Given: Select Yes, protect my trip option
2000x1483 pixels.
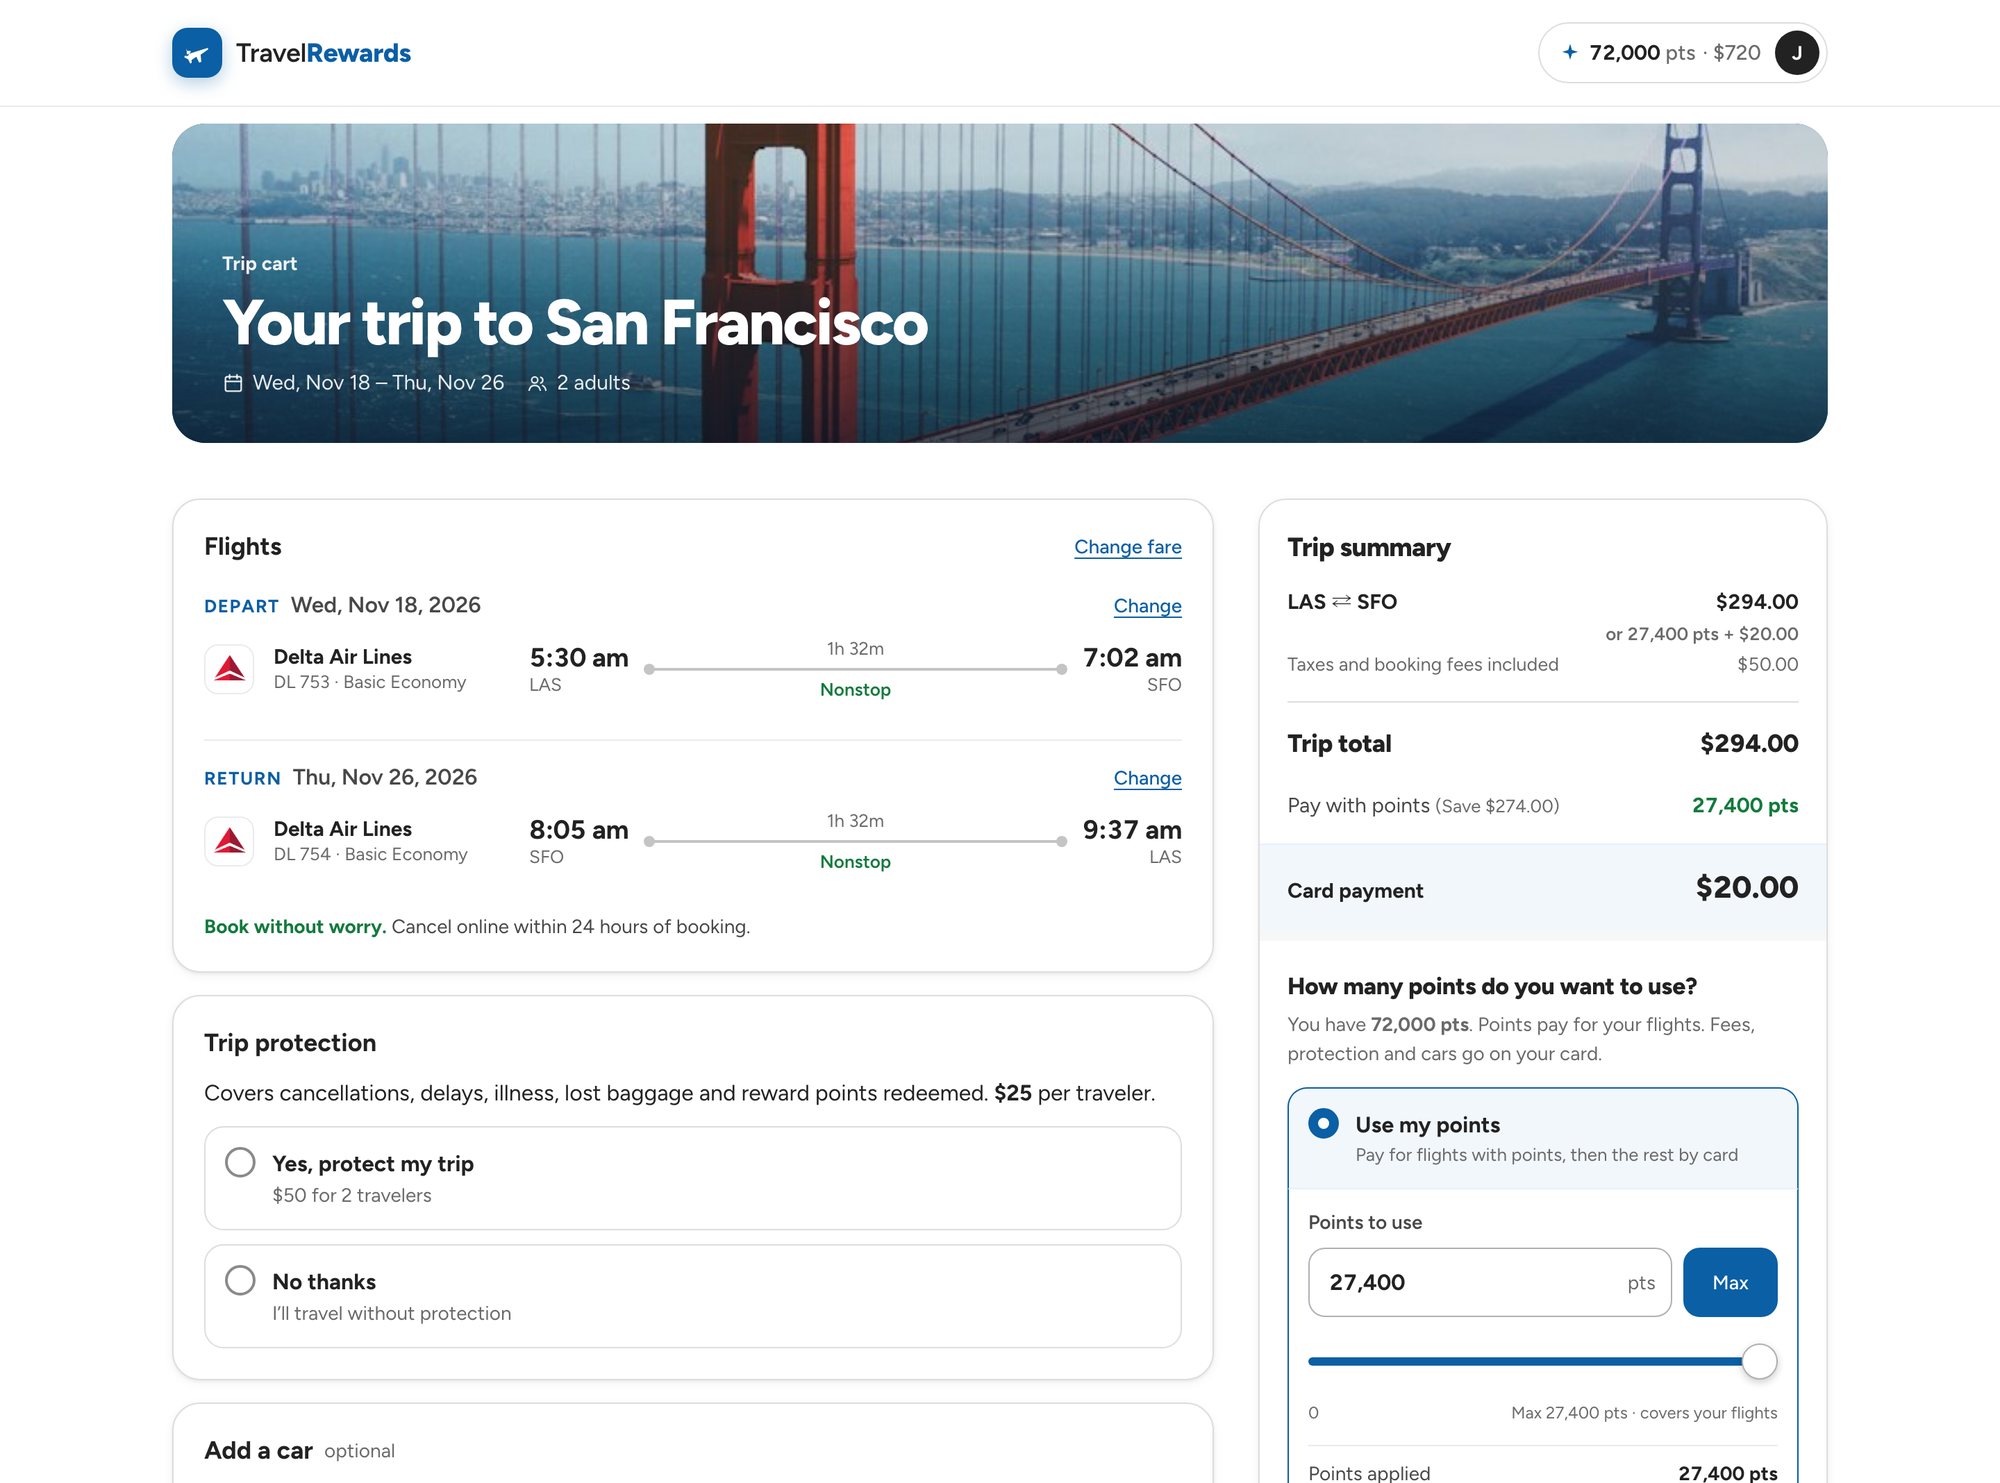Looking at the screenshot, I should point(692,1178).
